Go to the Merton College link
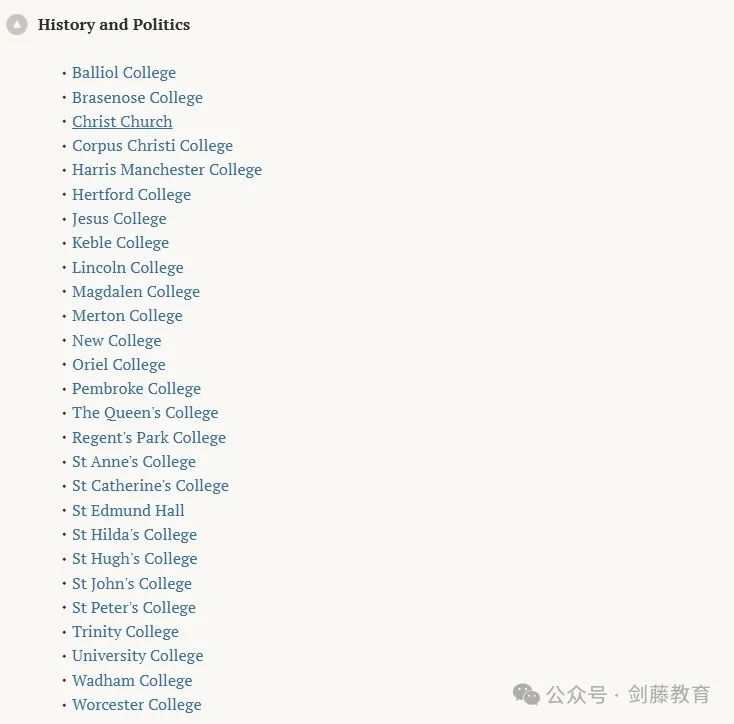 [x=127, y=316]
